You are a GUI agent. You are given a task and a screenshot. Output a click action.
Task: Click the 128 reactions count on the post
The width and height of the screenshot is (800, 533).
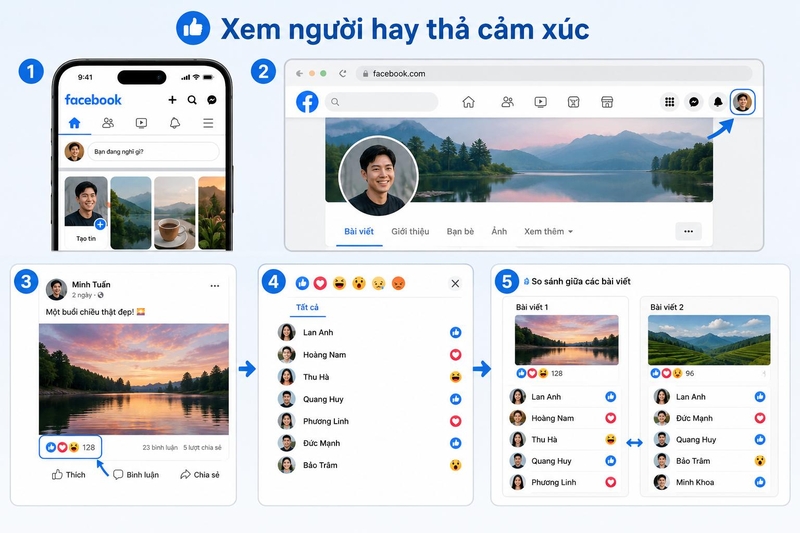click(70, 447)
